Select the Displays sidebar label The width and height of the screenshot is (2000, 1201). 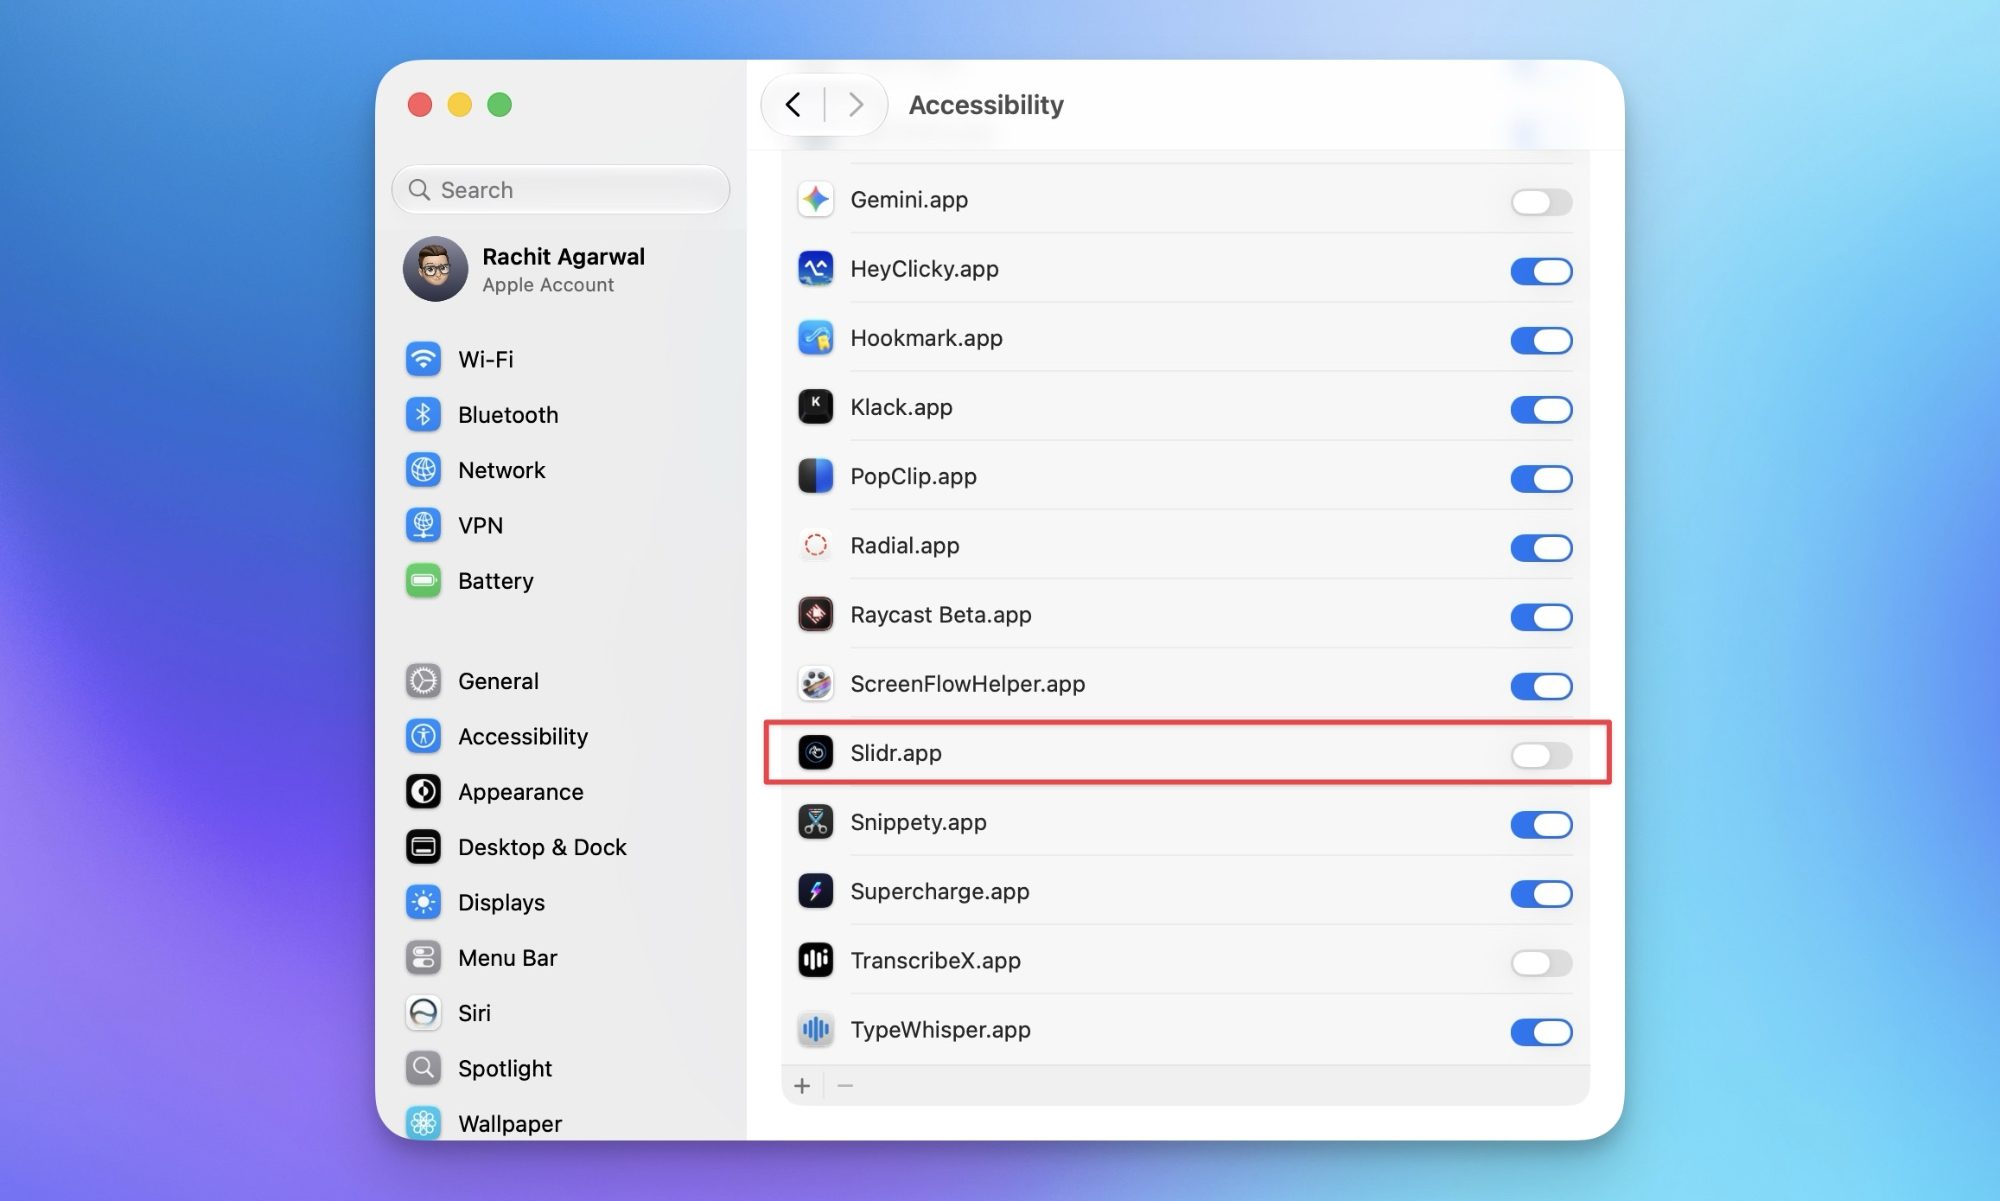[x=501, y=902]
